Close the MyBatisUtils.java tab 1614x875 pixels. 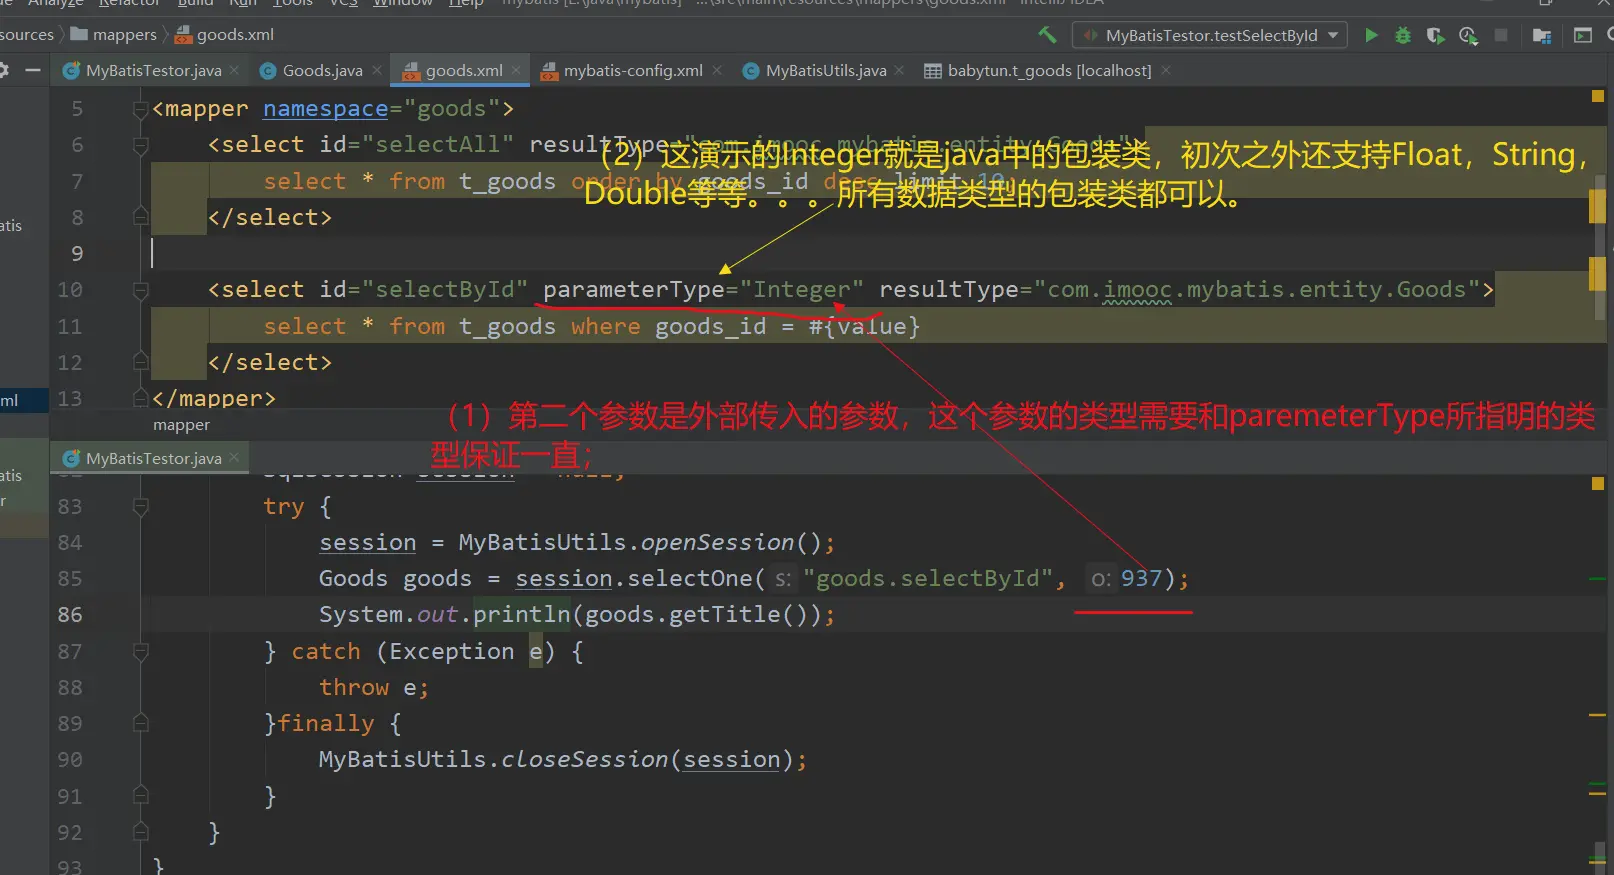click(x=899, y=70)
